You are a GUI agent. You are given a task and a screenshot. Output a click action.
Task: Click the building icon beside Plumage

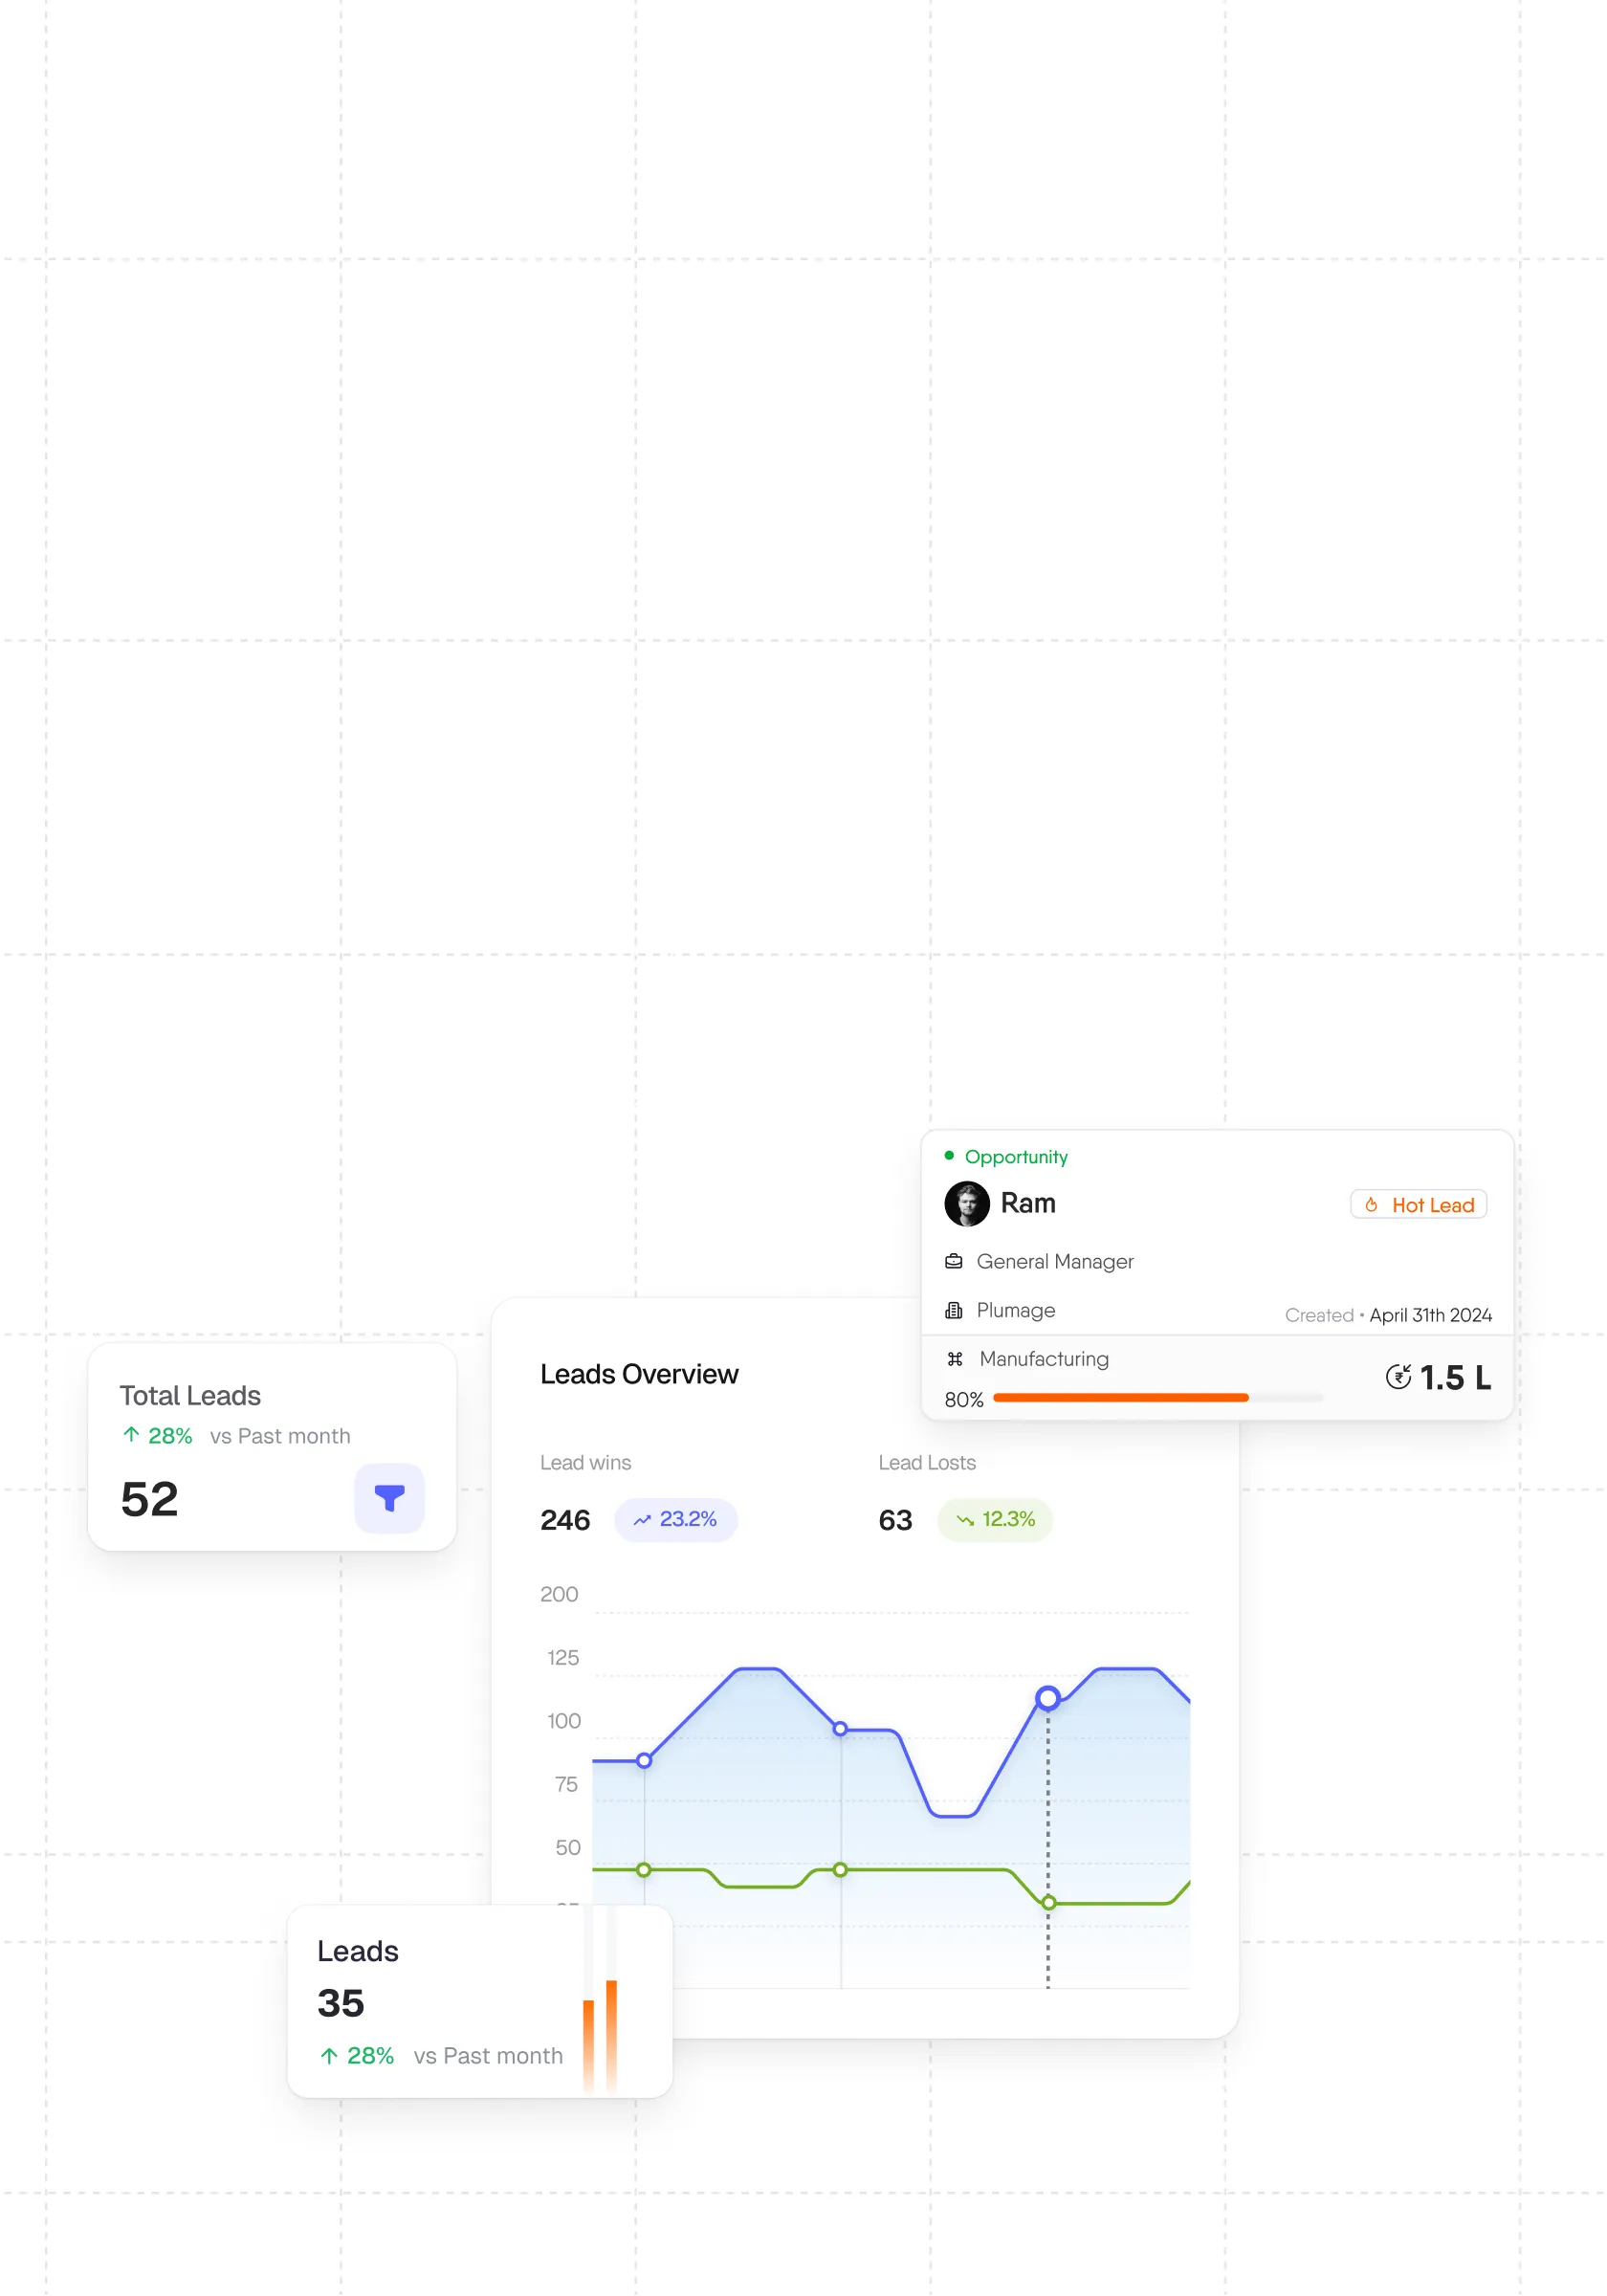(953, 1310)
